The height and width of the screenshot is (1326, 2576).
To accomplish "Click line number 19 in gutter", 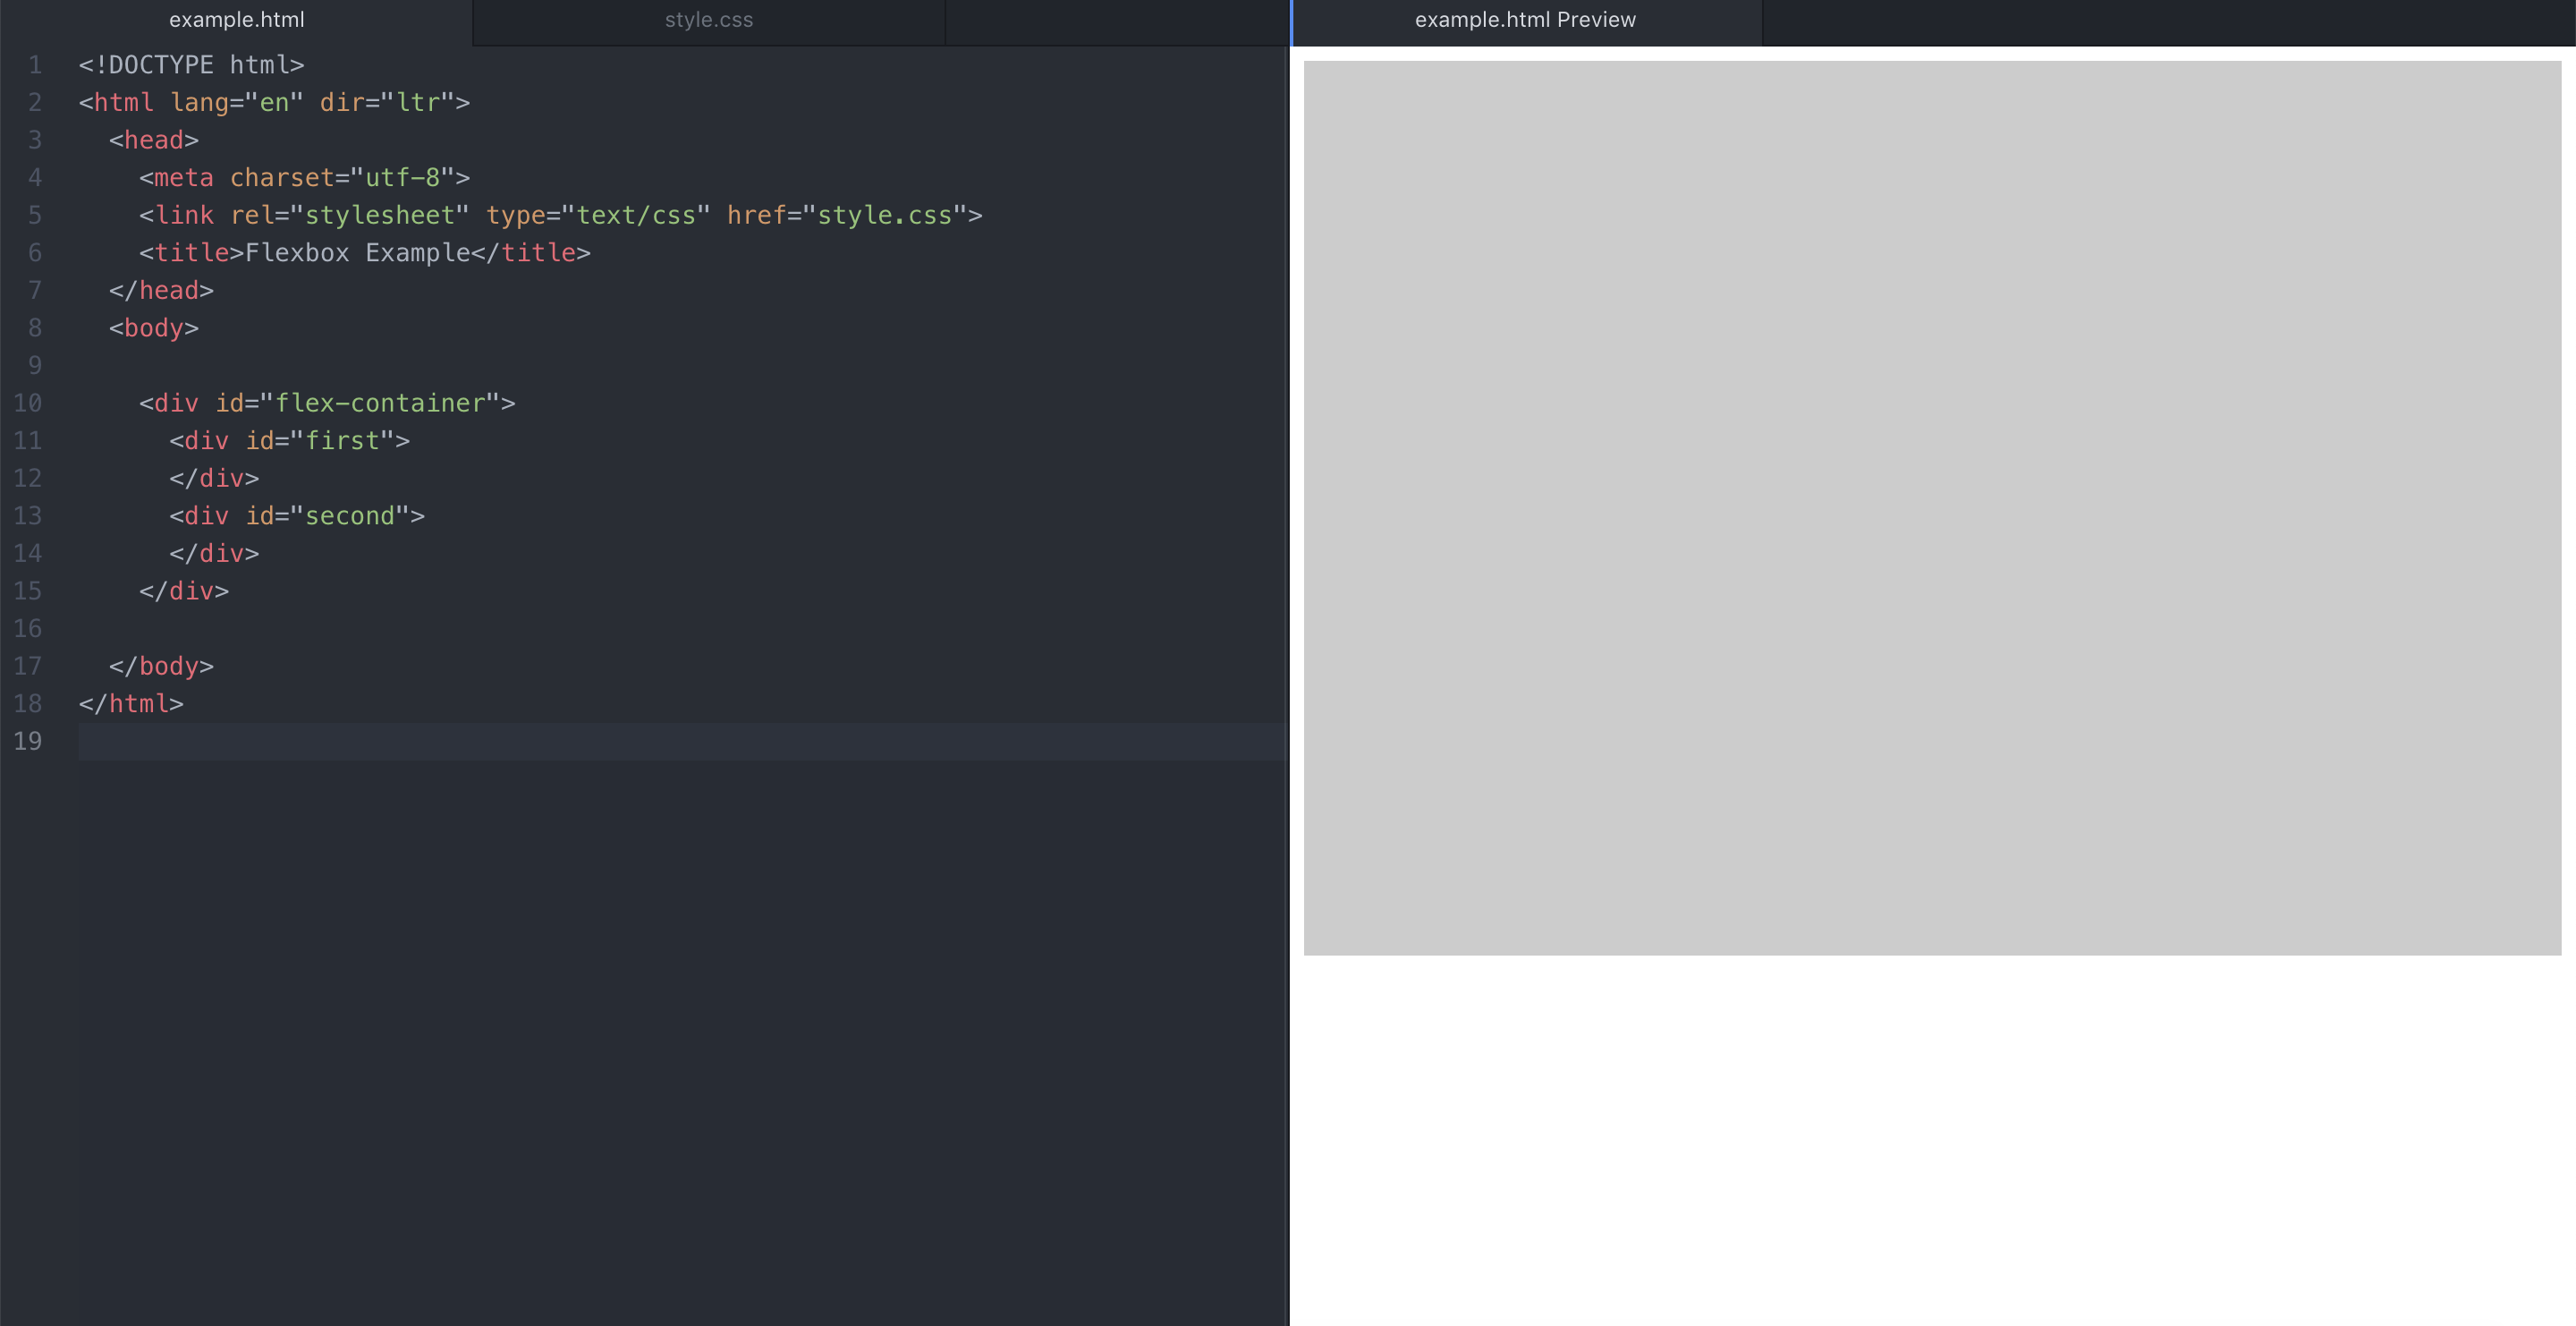I will point(28,741).
